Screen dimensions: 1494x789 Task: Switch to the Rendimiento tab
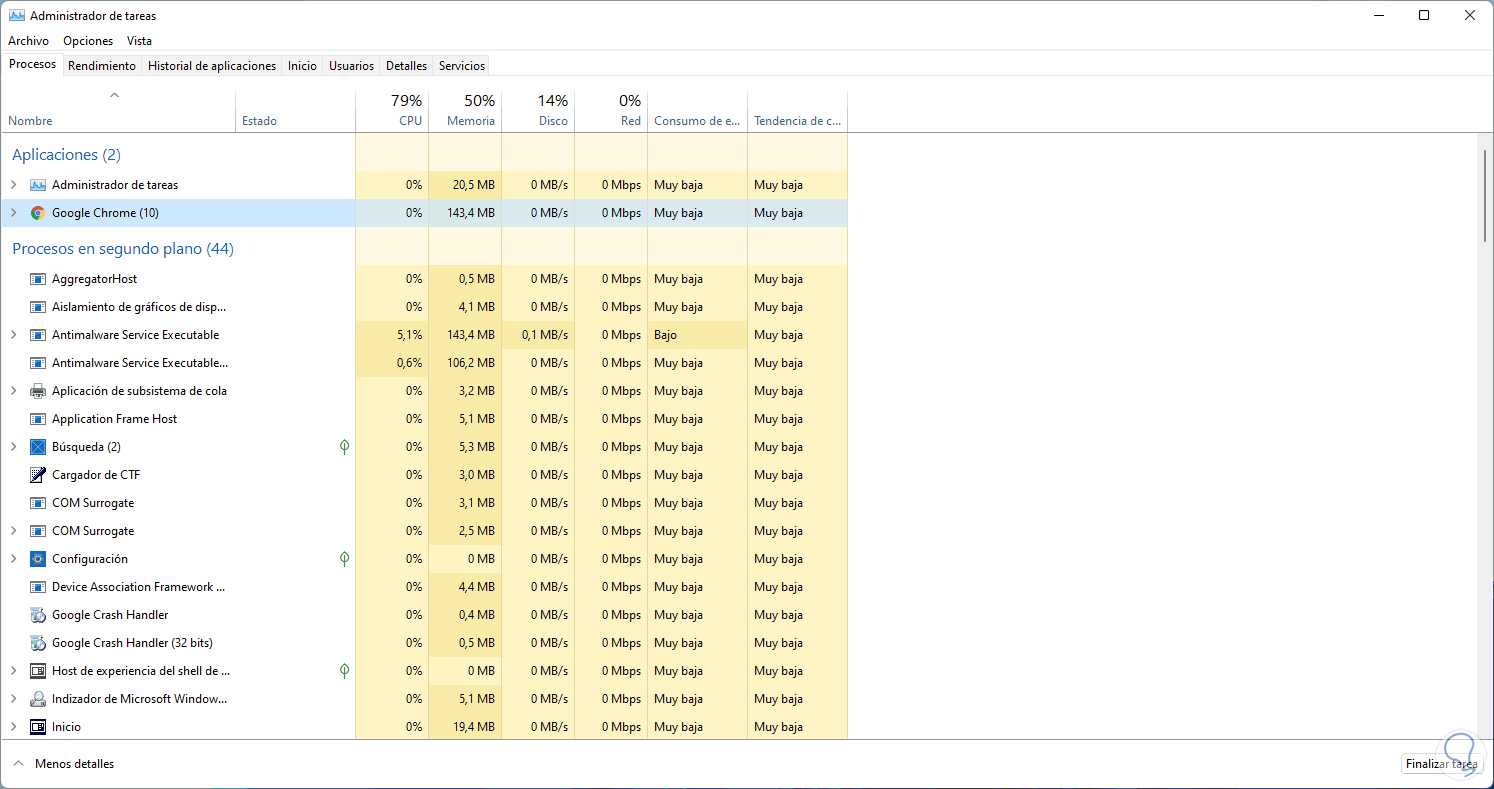[102, 66]
